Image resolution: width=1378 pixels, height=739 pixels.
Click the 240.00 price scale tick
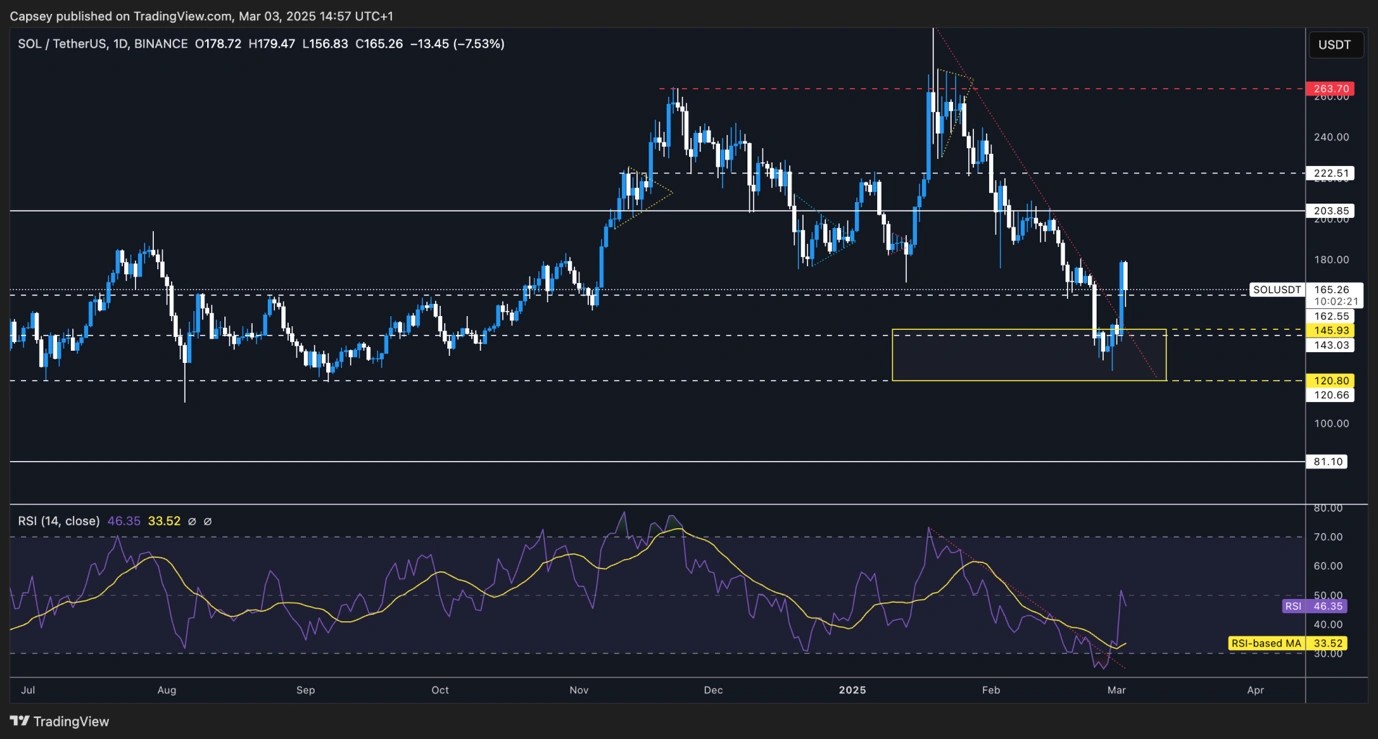1330,137
